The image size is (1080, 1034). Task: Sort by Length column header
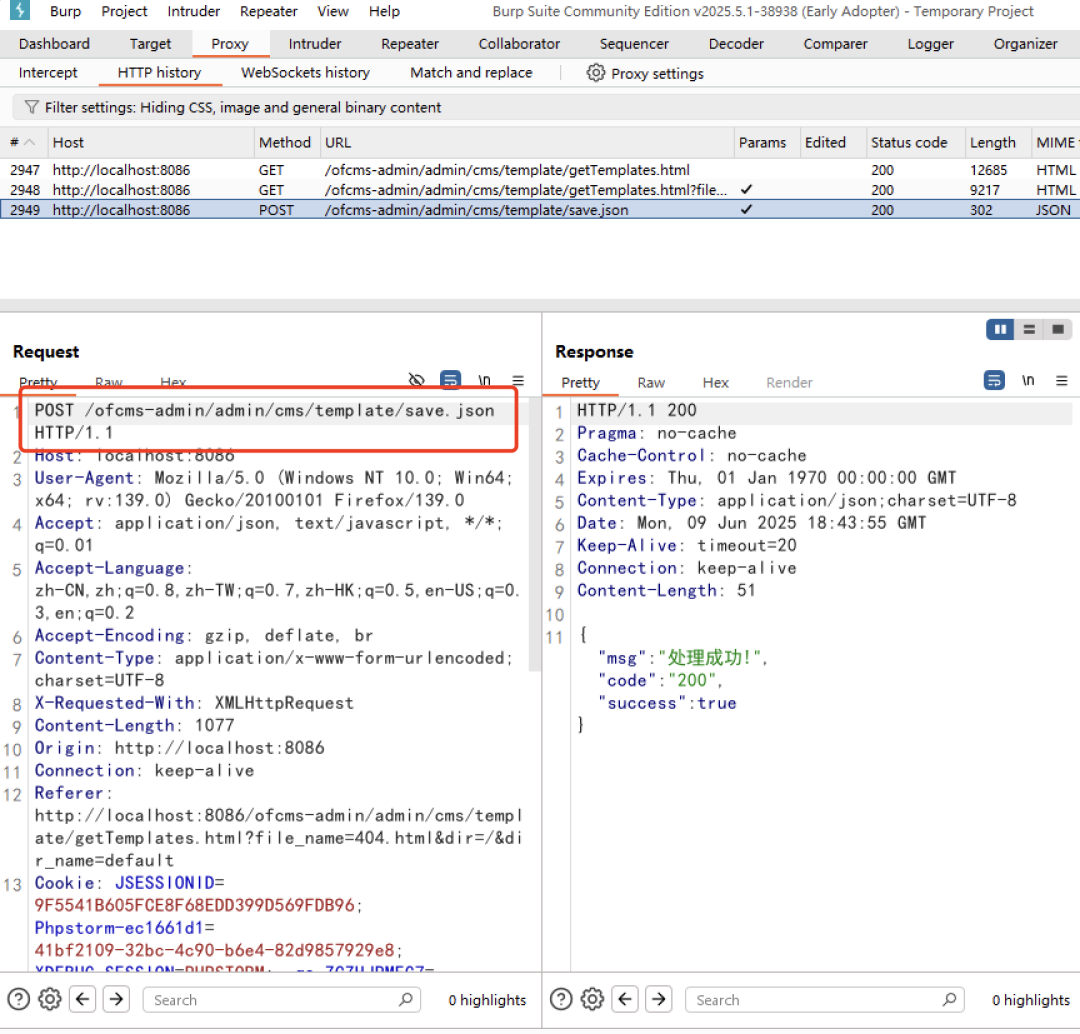point(997,142)
